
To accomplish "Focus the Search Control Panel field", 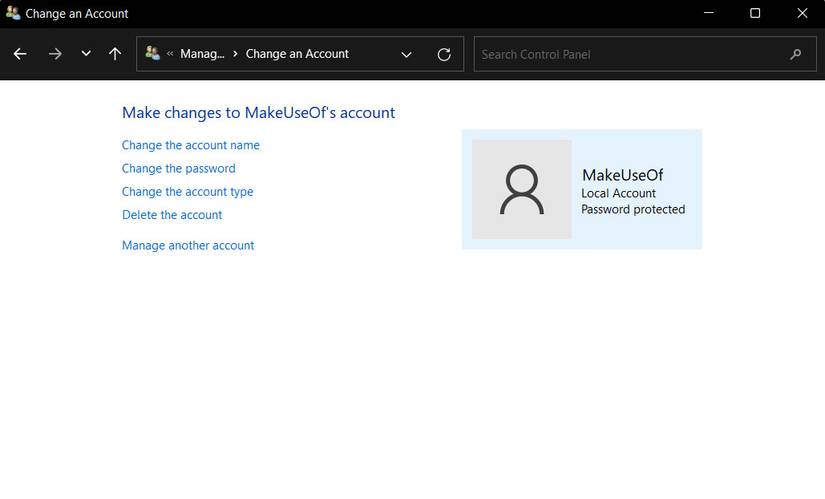I will [x=645, y=54].
